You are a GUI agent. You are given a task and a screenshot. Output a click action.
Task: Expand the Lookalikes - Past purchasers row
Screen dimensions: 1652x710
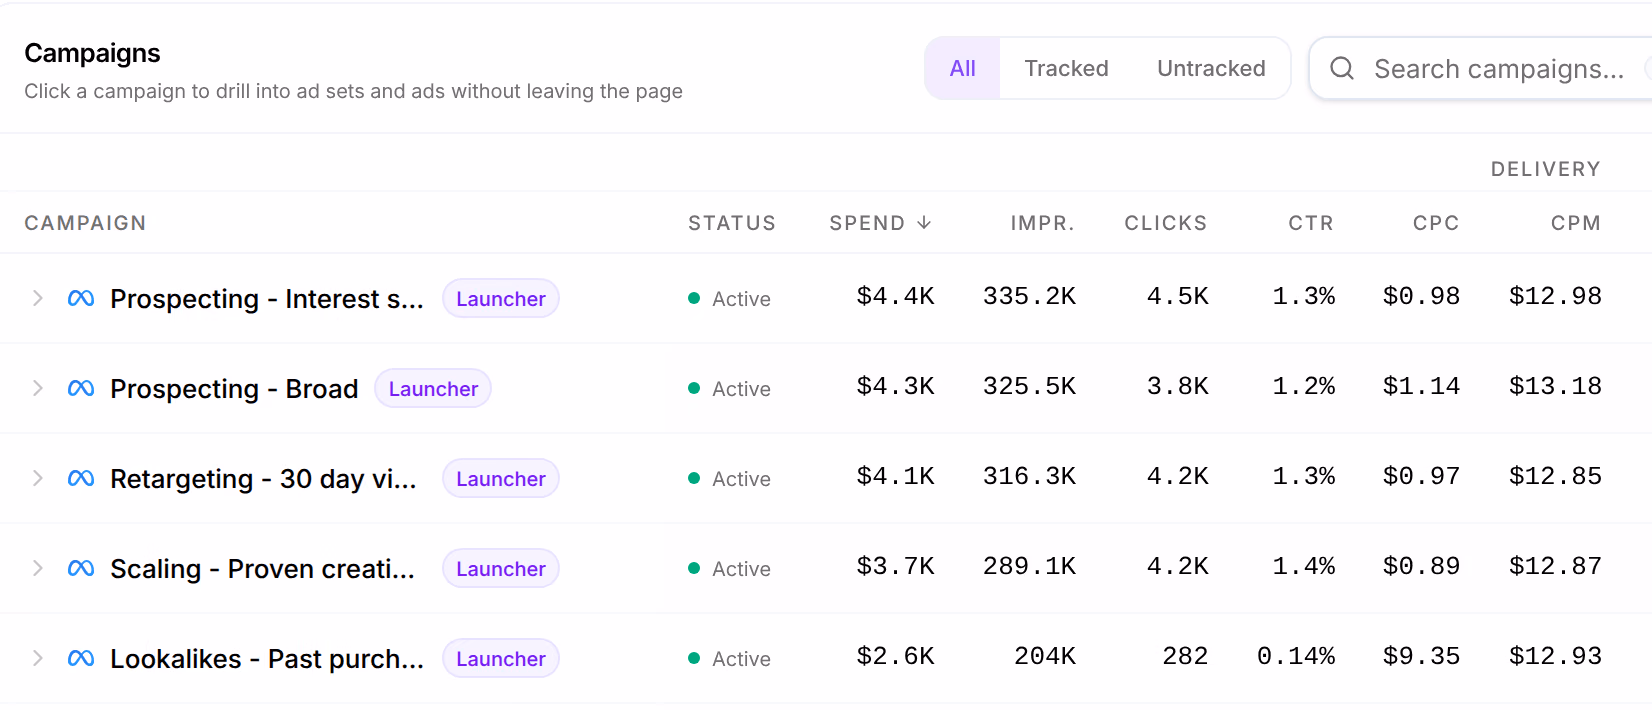point(38,658)
